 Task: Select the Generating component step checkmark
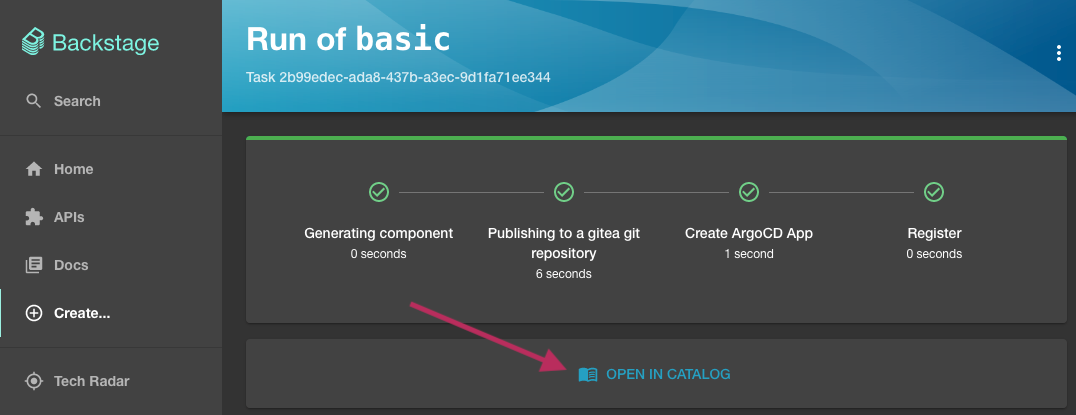click(x=379, y=192)
